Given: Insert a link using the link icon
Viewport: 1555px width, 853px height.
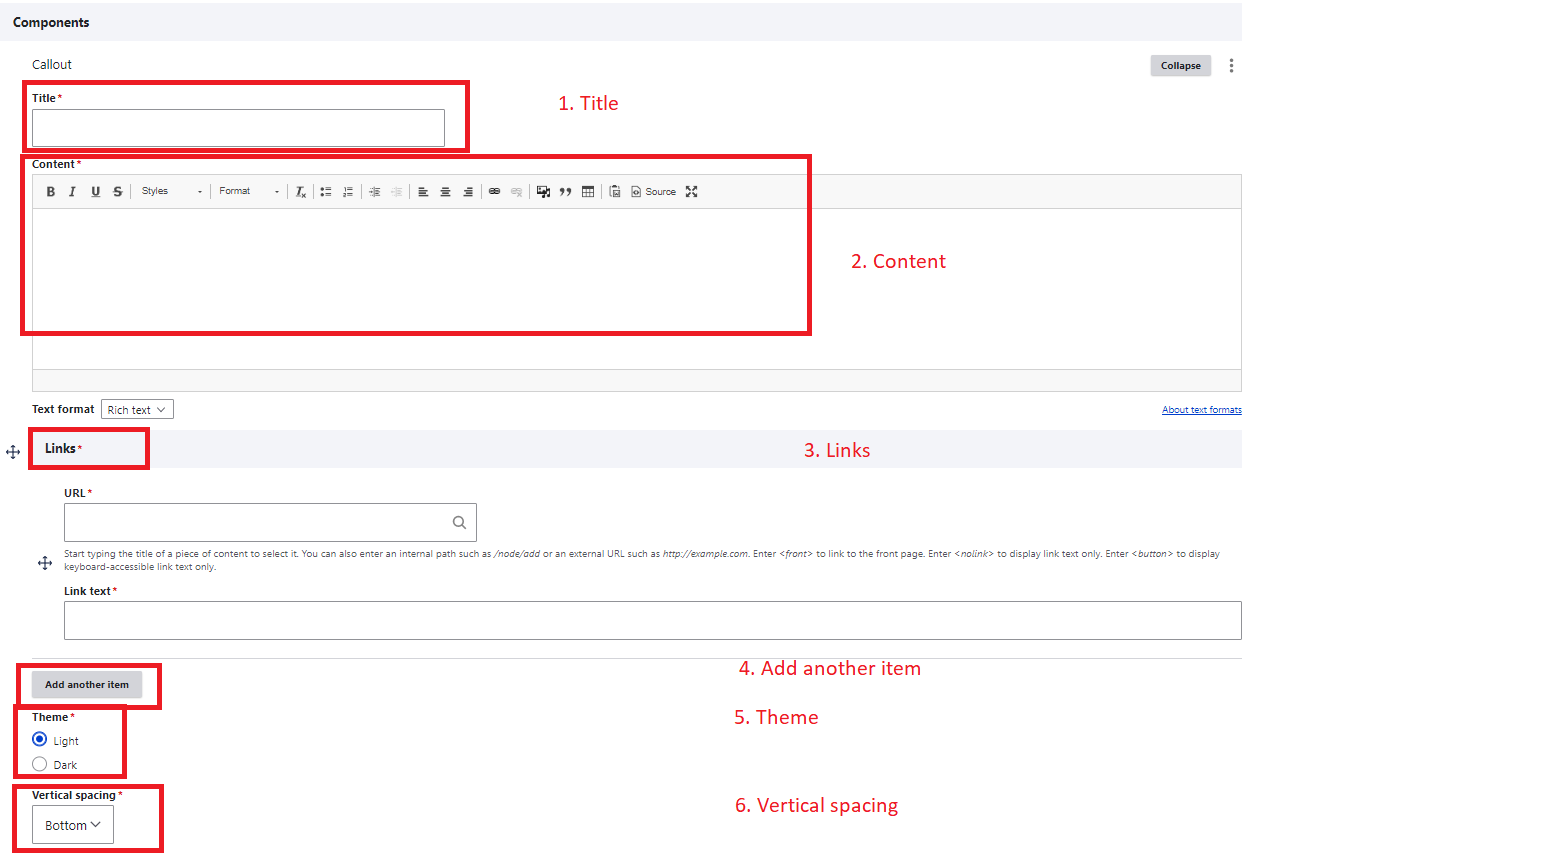Looking at the screenshot, I should [494, 192].
